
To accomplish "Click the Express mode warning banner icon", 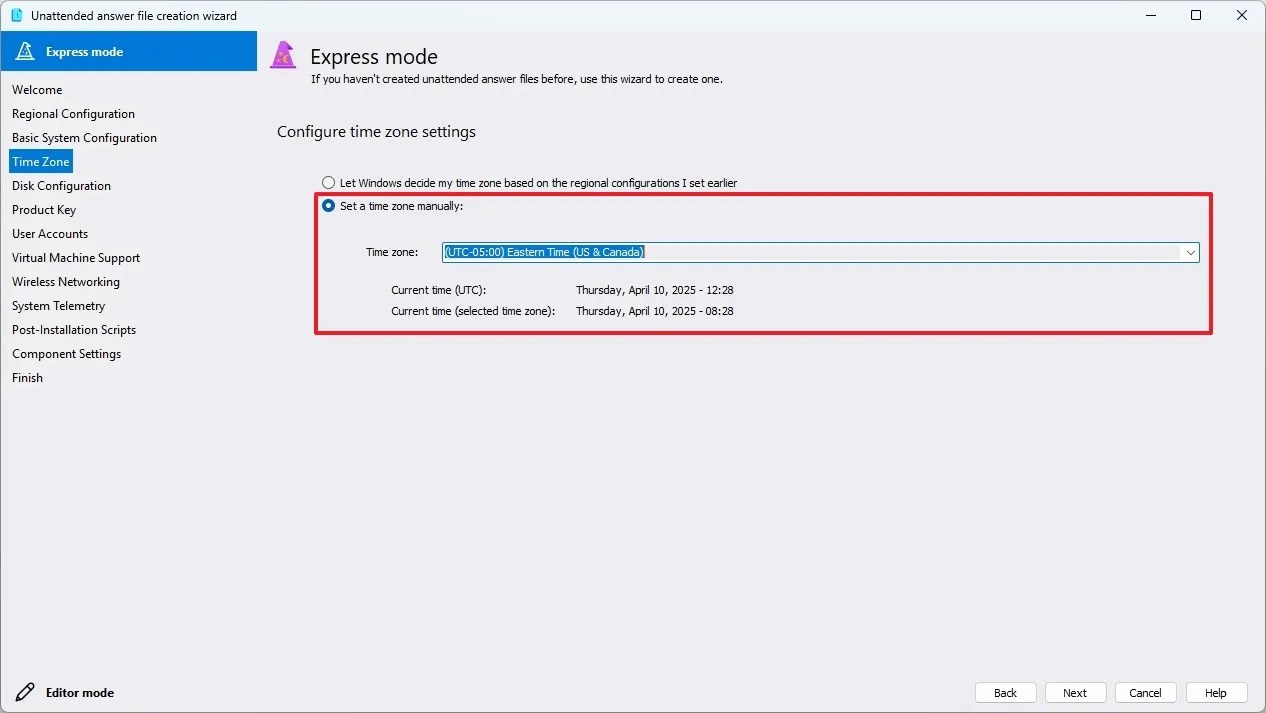I will (x=25, y=50).
